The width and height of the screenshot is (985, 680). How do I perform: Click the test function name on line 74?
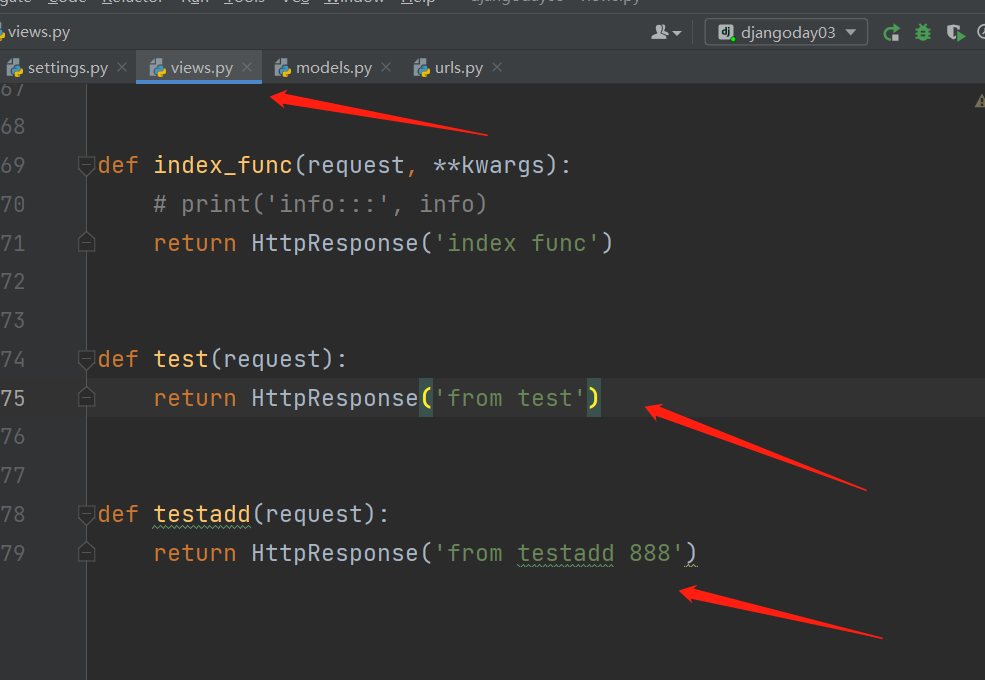(x=181, y=359)
